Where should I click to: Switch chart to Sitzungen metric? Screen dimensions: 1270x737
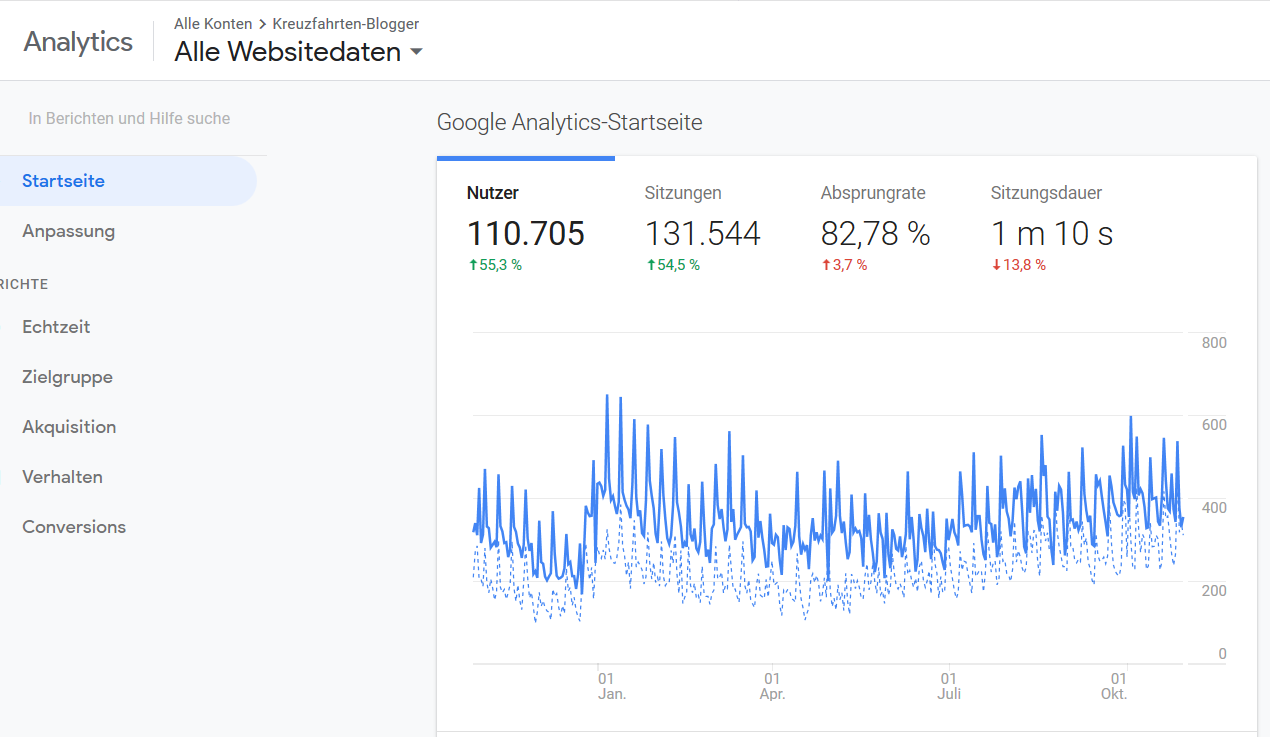click(683, 193)
